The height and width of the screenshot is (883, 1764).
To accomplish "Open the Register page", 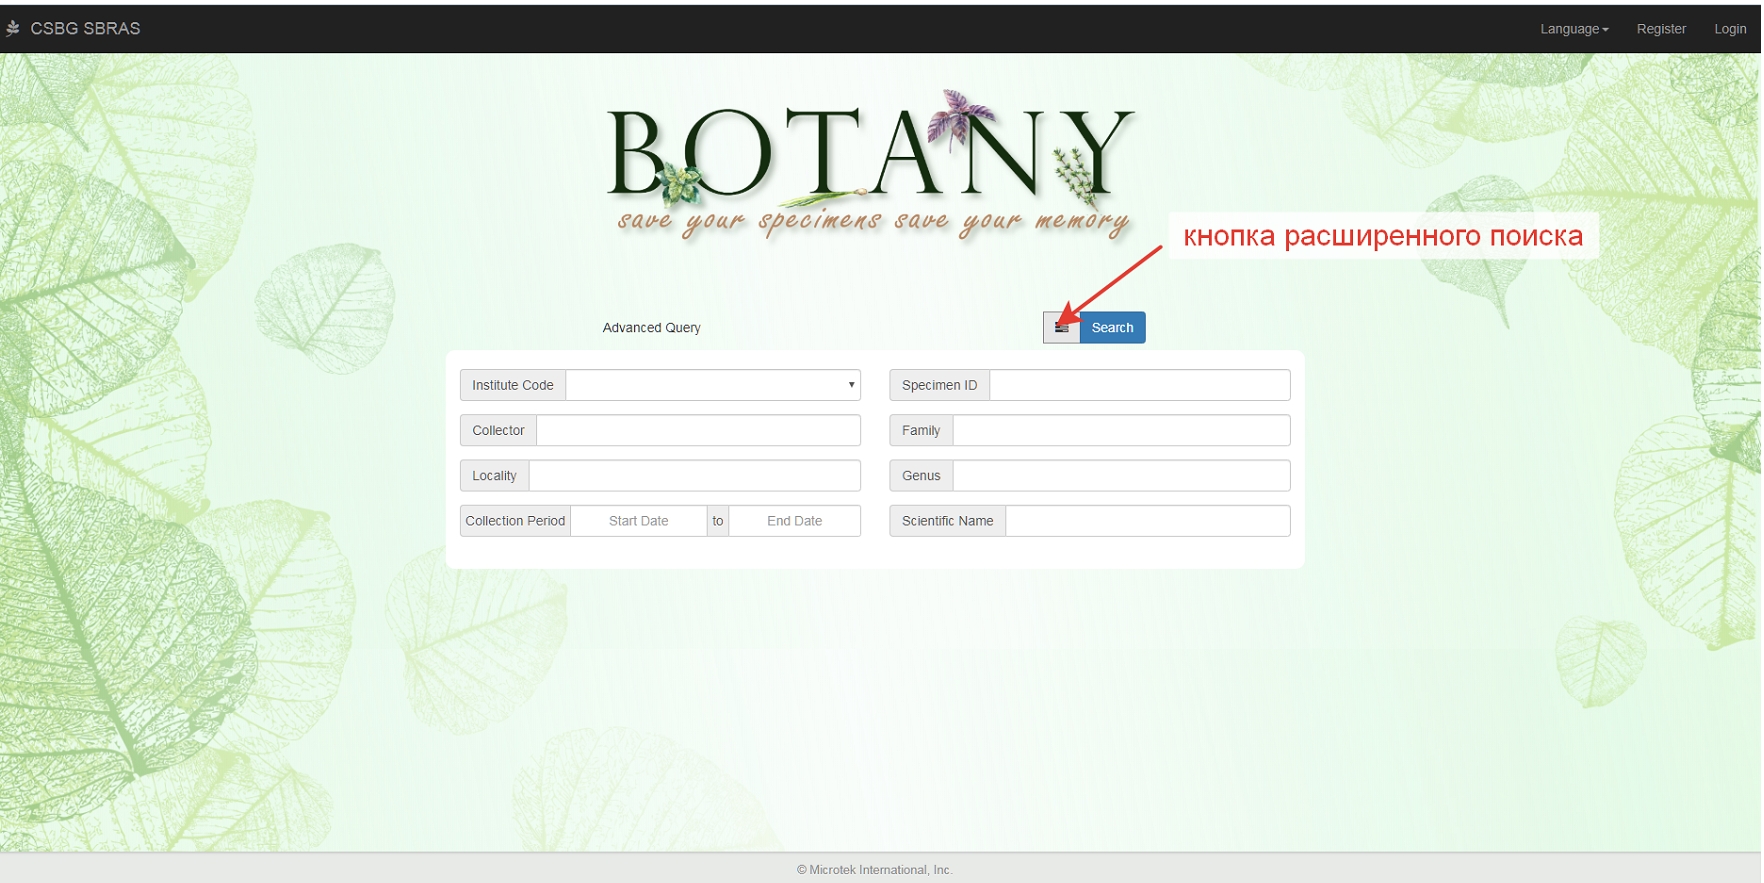I will (1661, 29).
